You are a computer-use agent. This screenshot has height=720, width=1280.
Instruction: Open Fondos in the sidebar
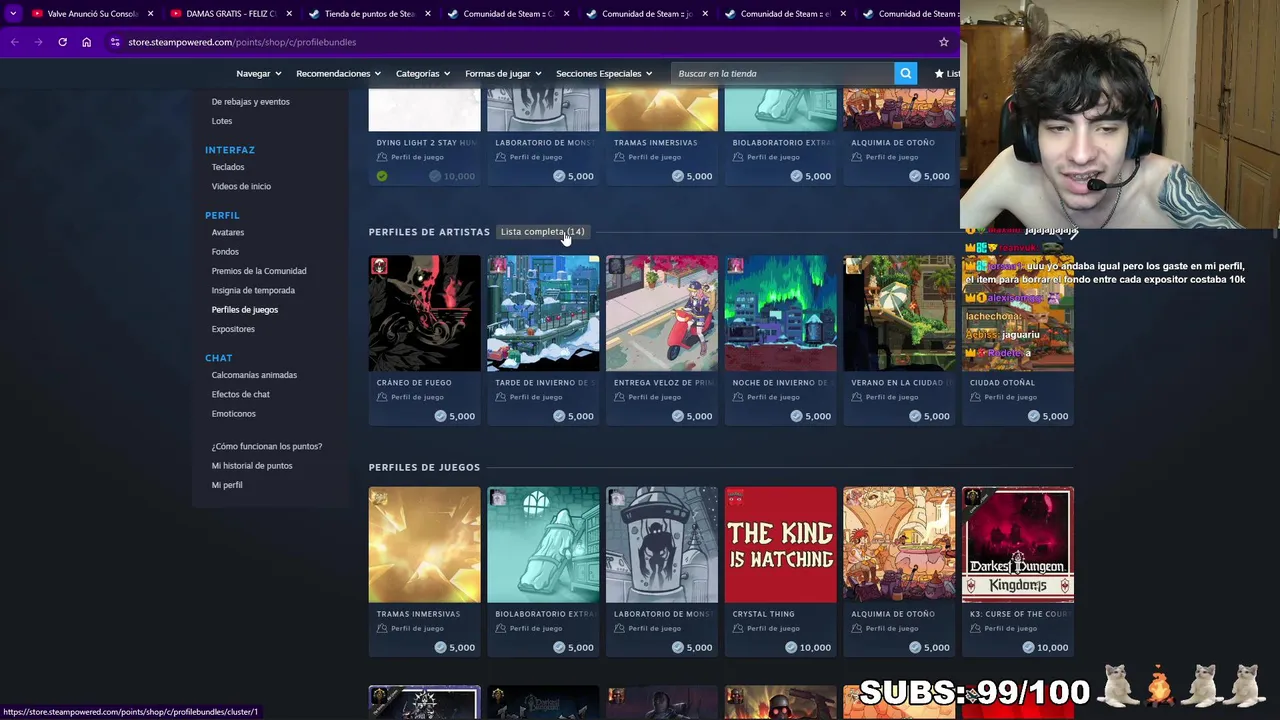(x=225, y=252)
